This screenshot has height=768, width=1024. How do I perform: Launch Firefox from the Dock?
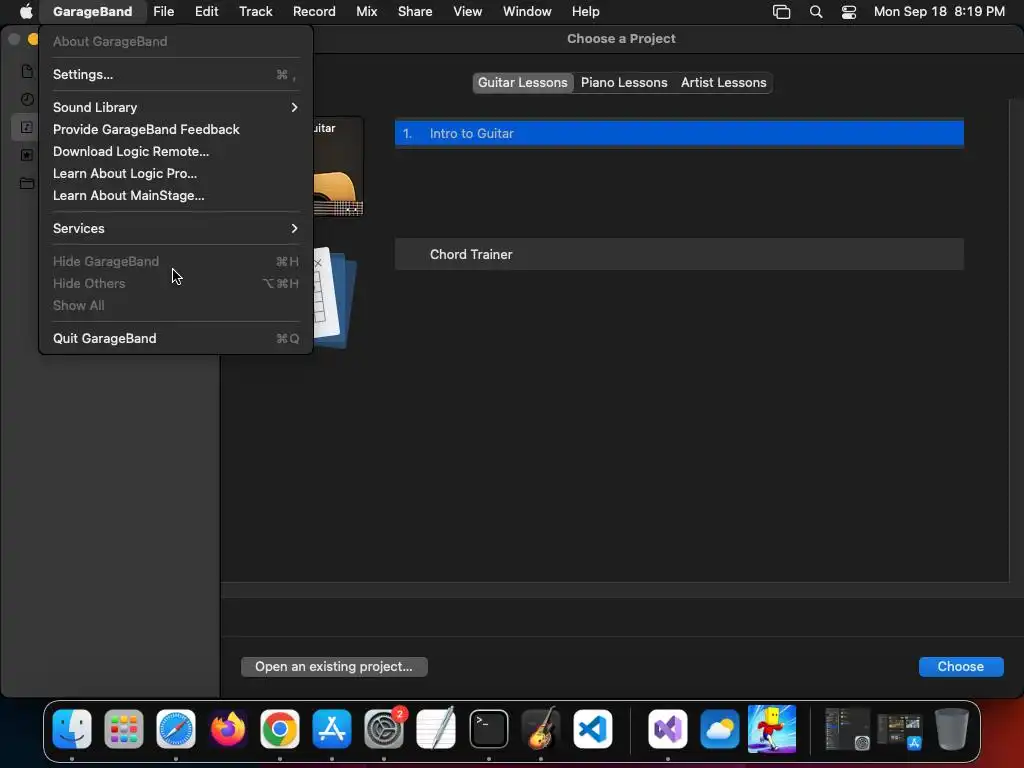[x=228, y=728]
